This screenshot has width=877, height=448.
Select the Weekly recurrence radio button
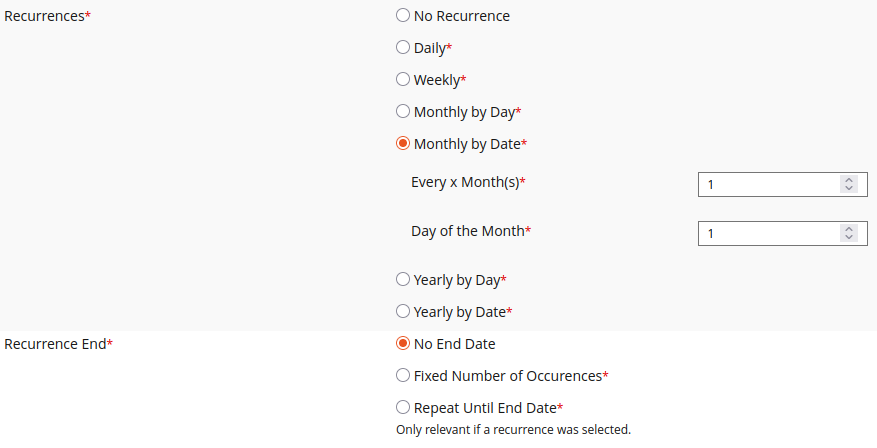tap(403, 79)
